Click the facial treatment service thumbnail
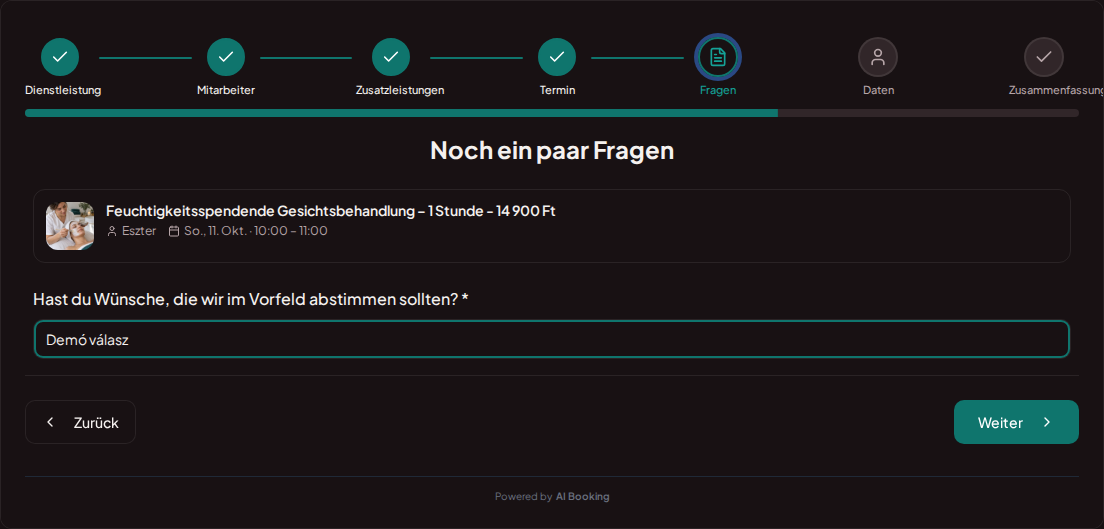The image size is (1104, 529). click(x=70, y=226)
